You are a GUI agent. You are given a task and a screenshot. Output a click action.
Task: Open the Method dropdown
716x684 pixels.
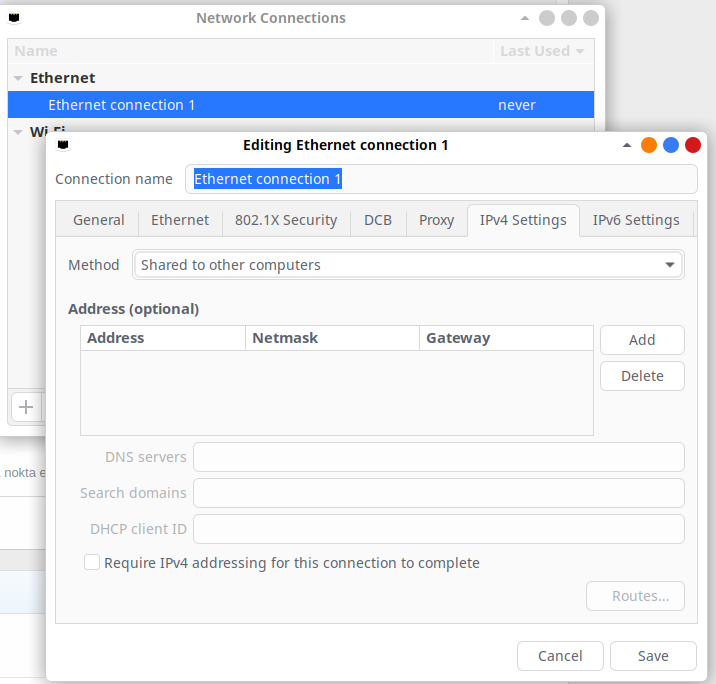tap(408, 265)
